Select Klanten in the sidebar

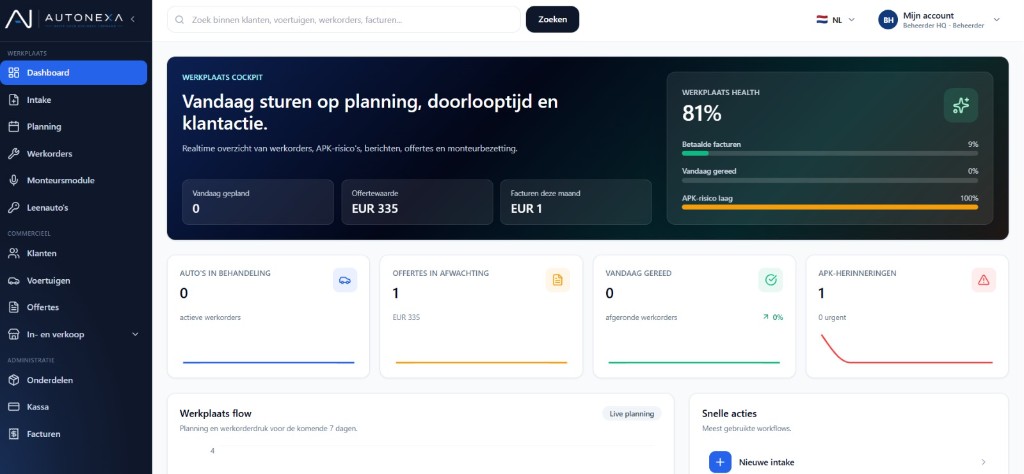[74, 253]
